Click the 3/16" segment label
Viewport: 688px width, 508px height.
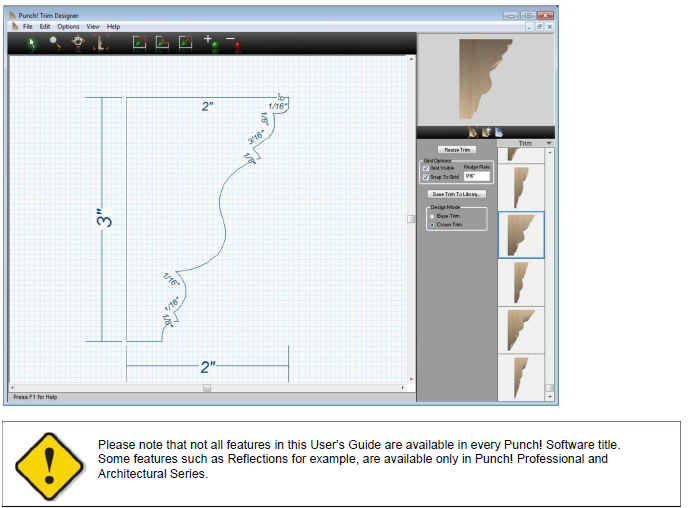tap(256, 137)
